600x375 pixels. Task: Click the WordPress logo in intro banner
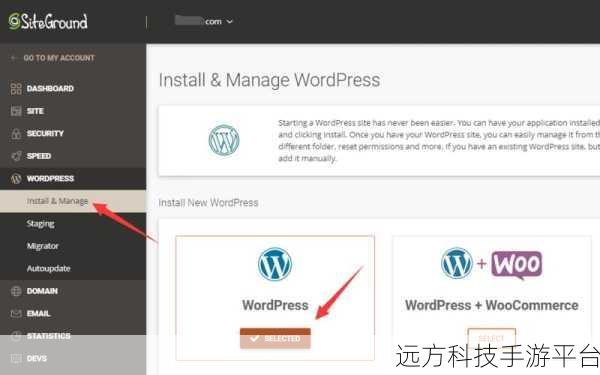point(224,140)
